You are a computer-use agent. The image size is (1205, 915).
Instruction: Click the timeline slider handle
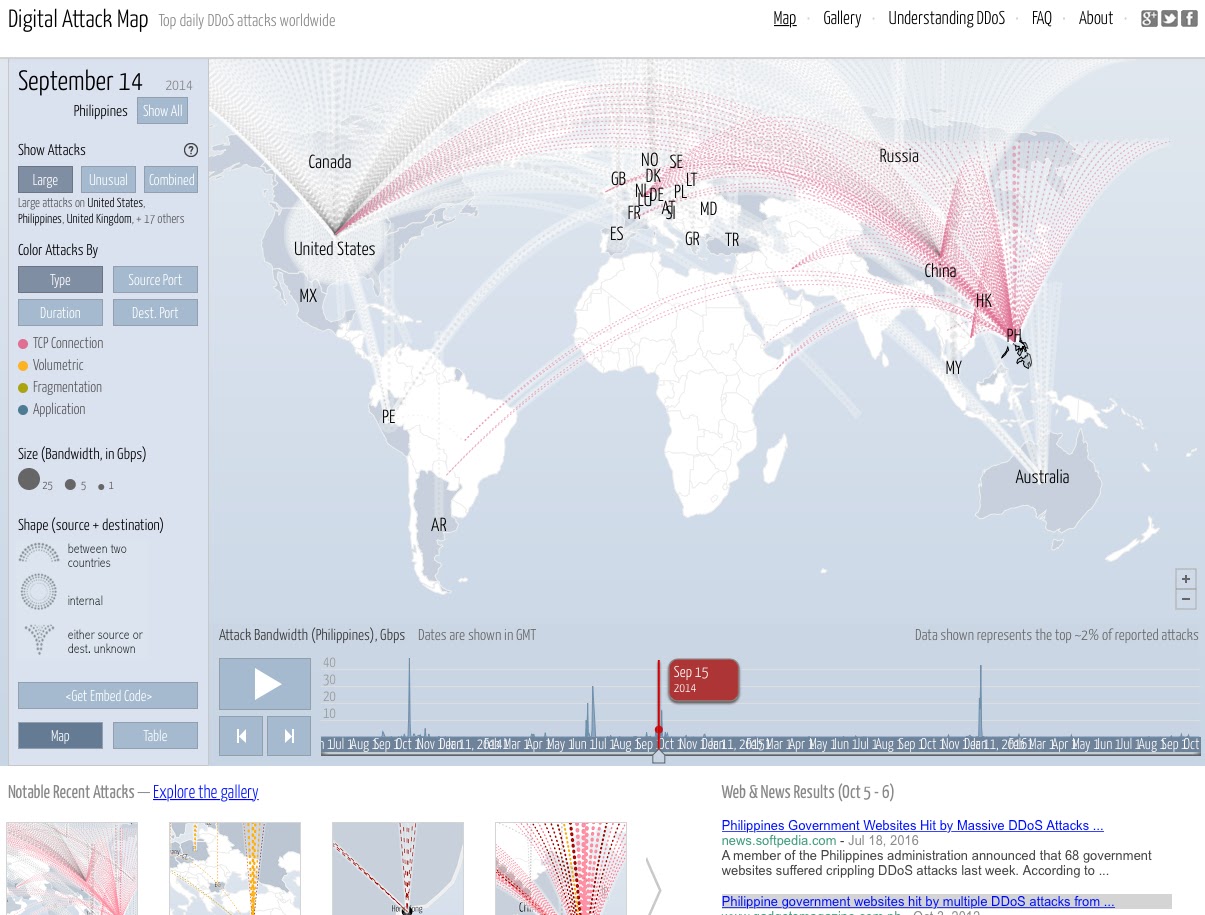coord(658,756)
